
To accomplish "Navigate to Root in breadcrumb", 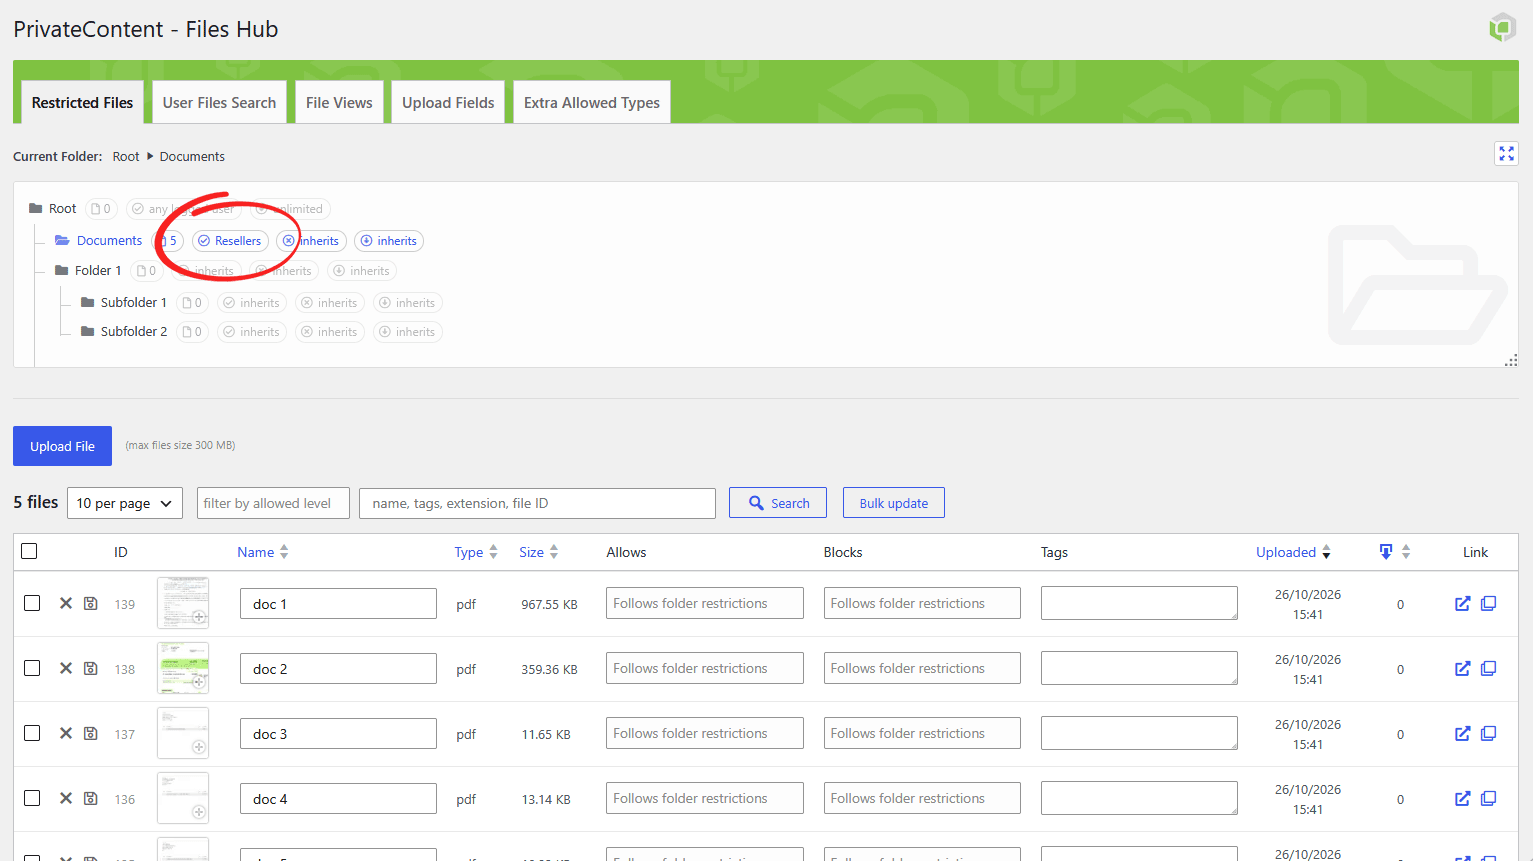I will click(126, 156).
